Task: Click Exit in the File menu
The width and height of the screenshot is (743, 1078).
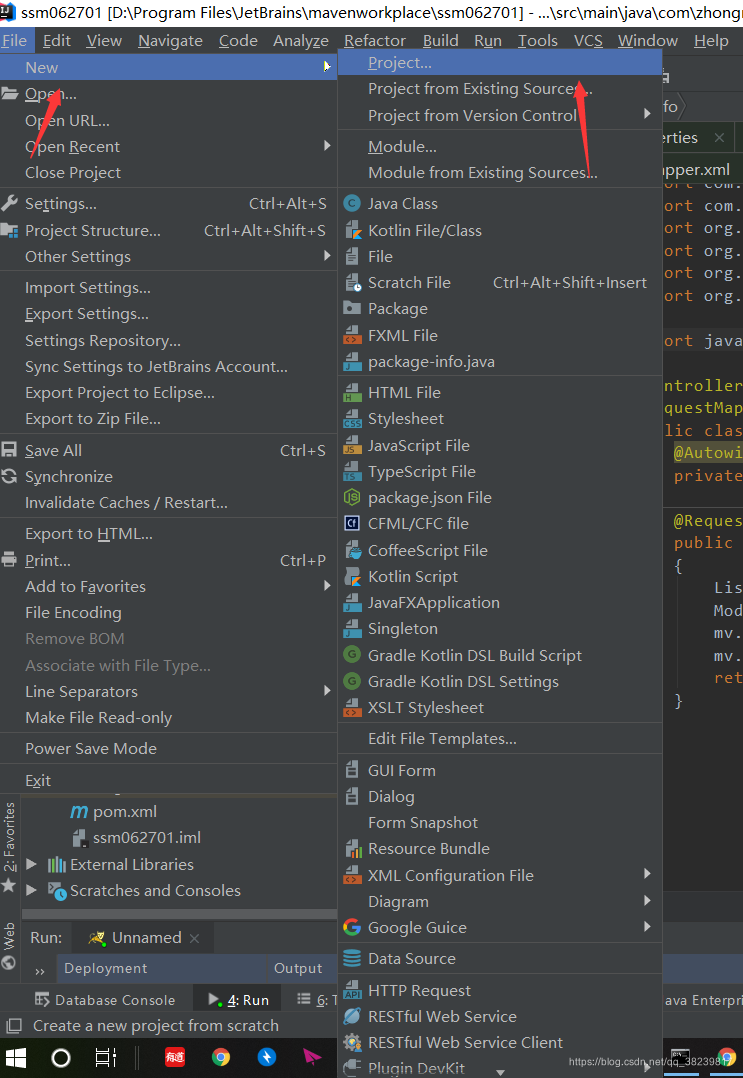Action: (168, 780)
